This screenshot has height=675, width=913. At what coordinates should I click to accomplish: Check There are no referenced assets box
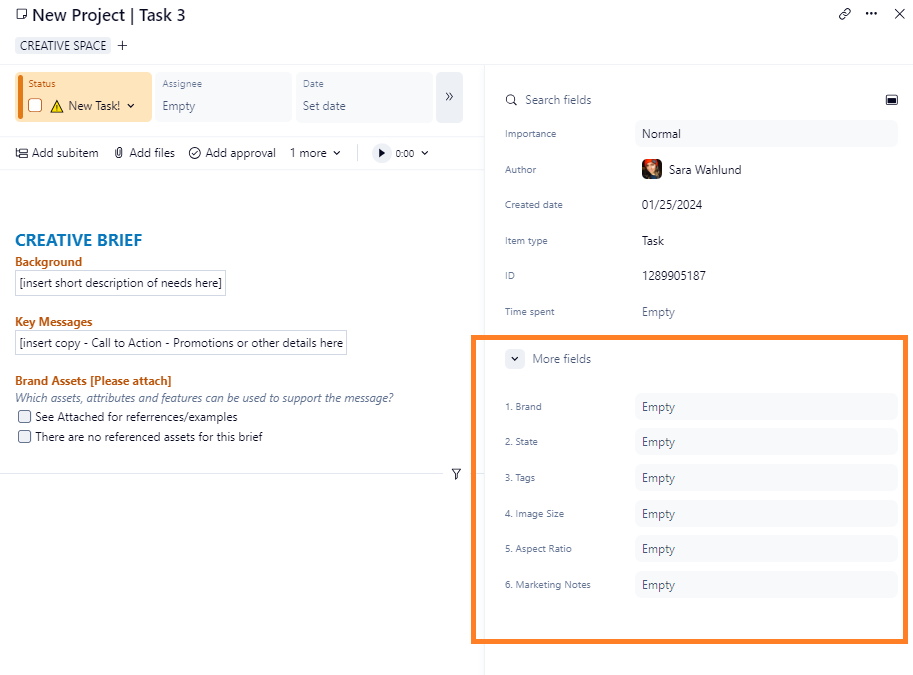25,437
